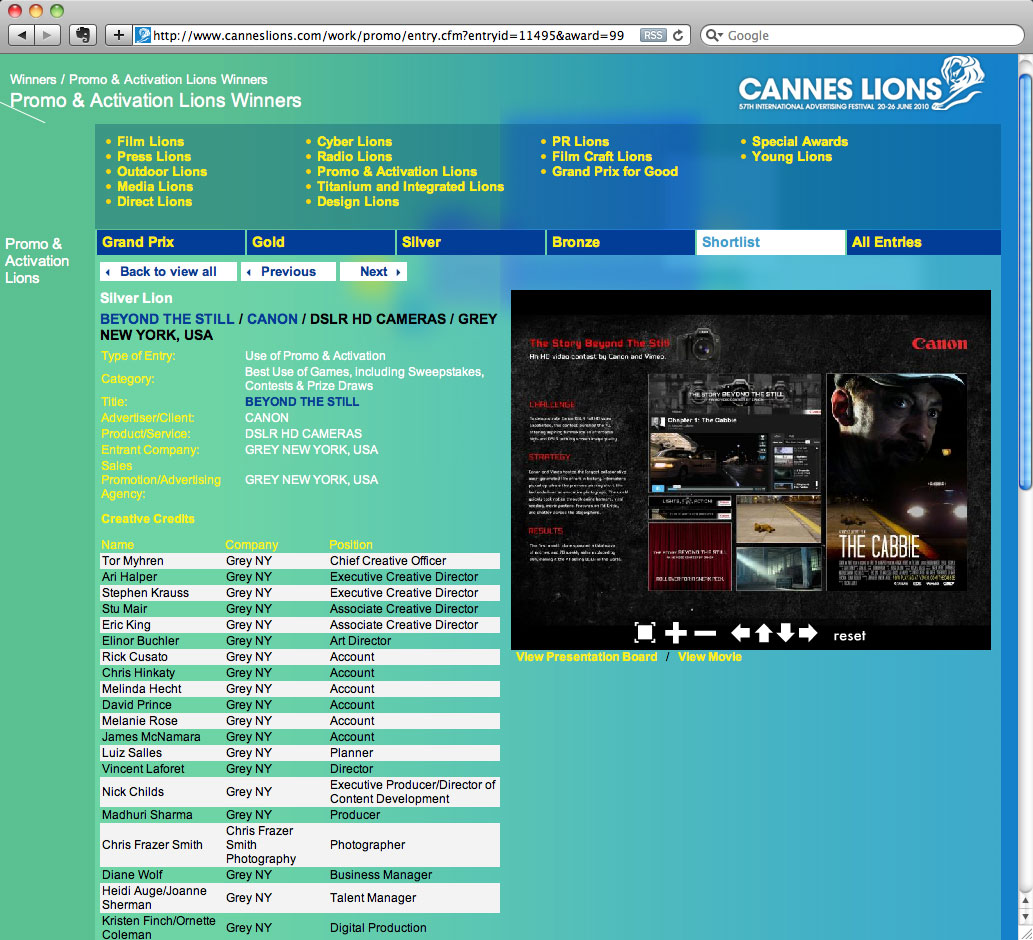Screen dimensions: 1033x940
Task: Reload the page with the refresh icon
Action: (x=679, y=35)
